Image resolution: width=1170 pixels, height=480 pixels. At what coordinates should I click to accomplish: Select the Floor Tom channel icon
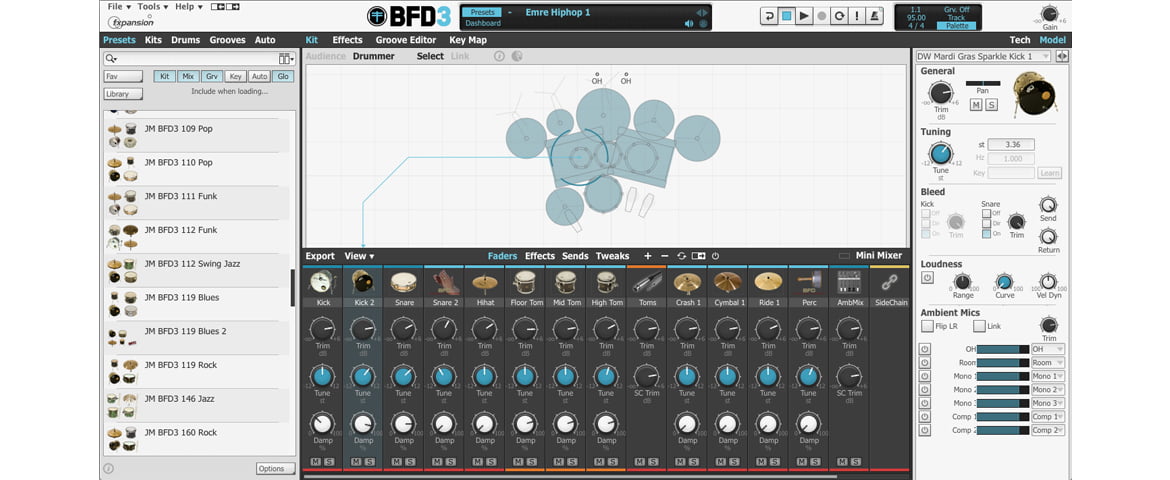click(x=525, y=282)
